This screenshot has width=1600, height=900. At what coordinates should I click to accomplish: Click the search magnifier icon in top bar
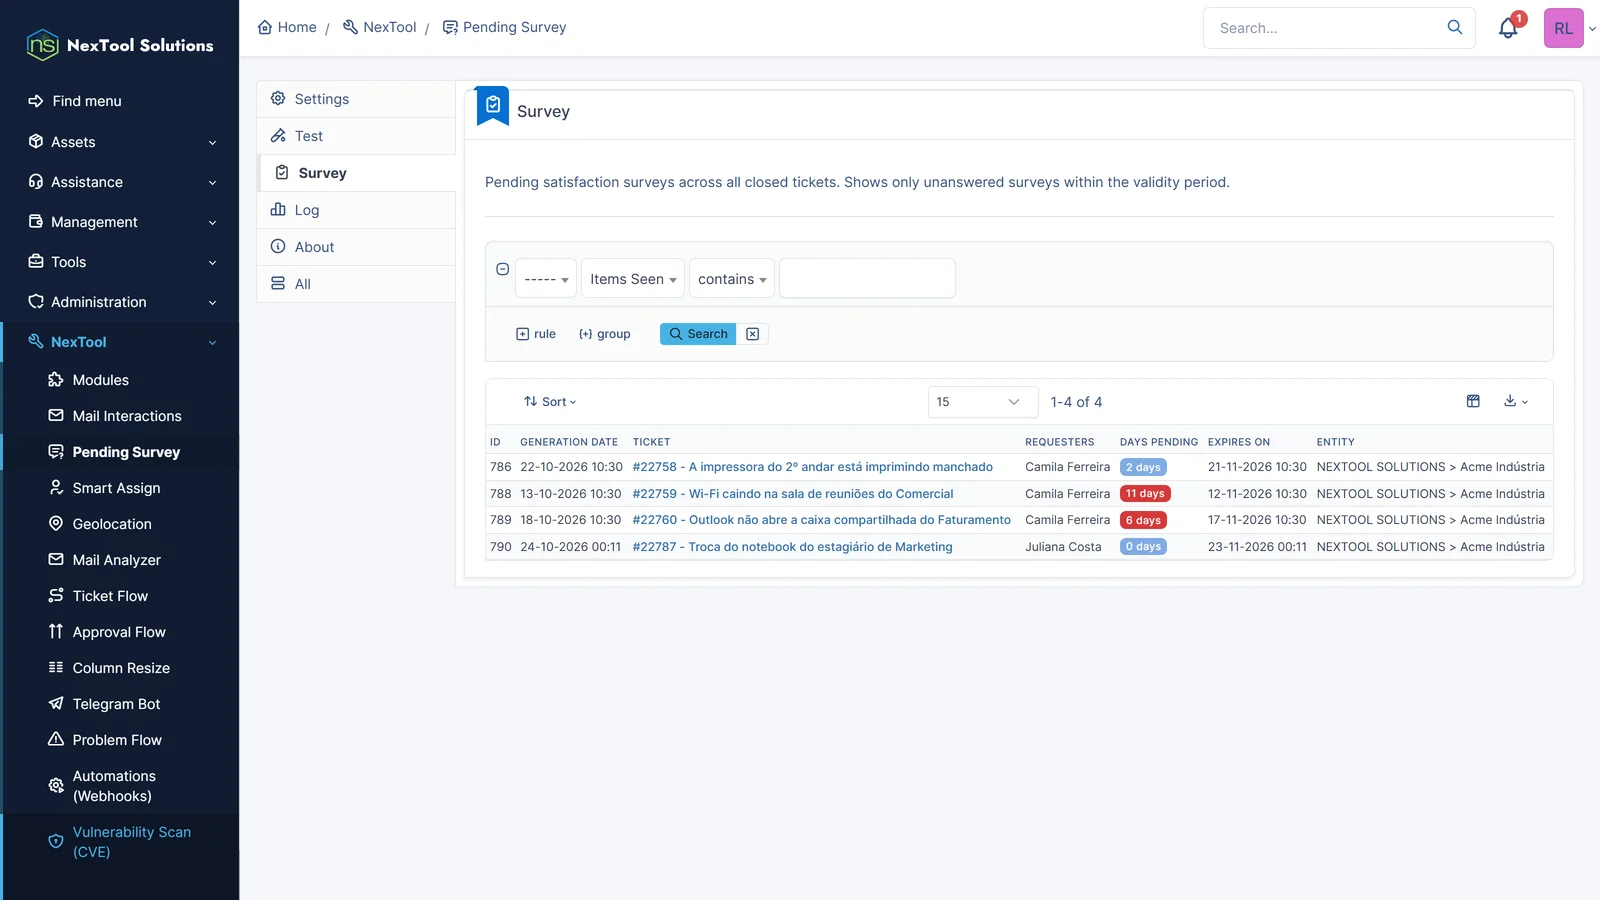click(x=1454, y=27)
